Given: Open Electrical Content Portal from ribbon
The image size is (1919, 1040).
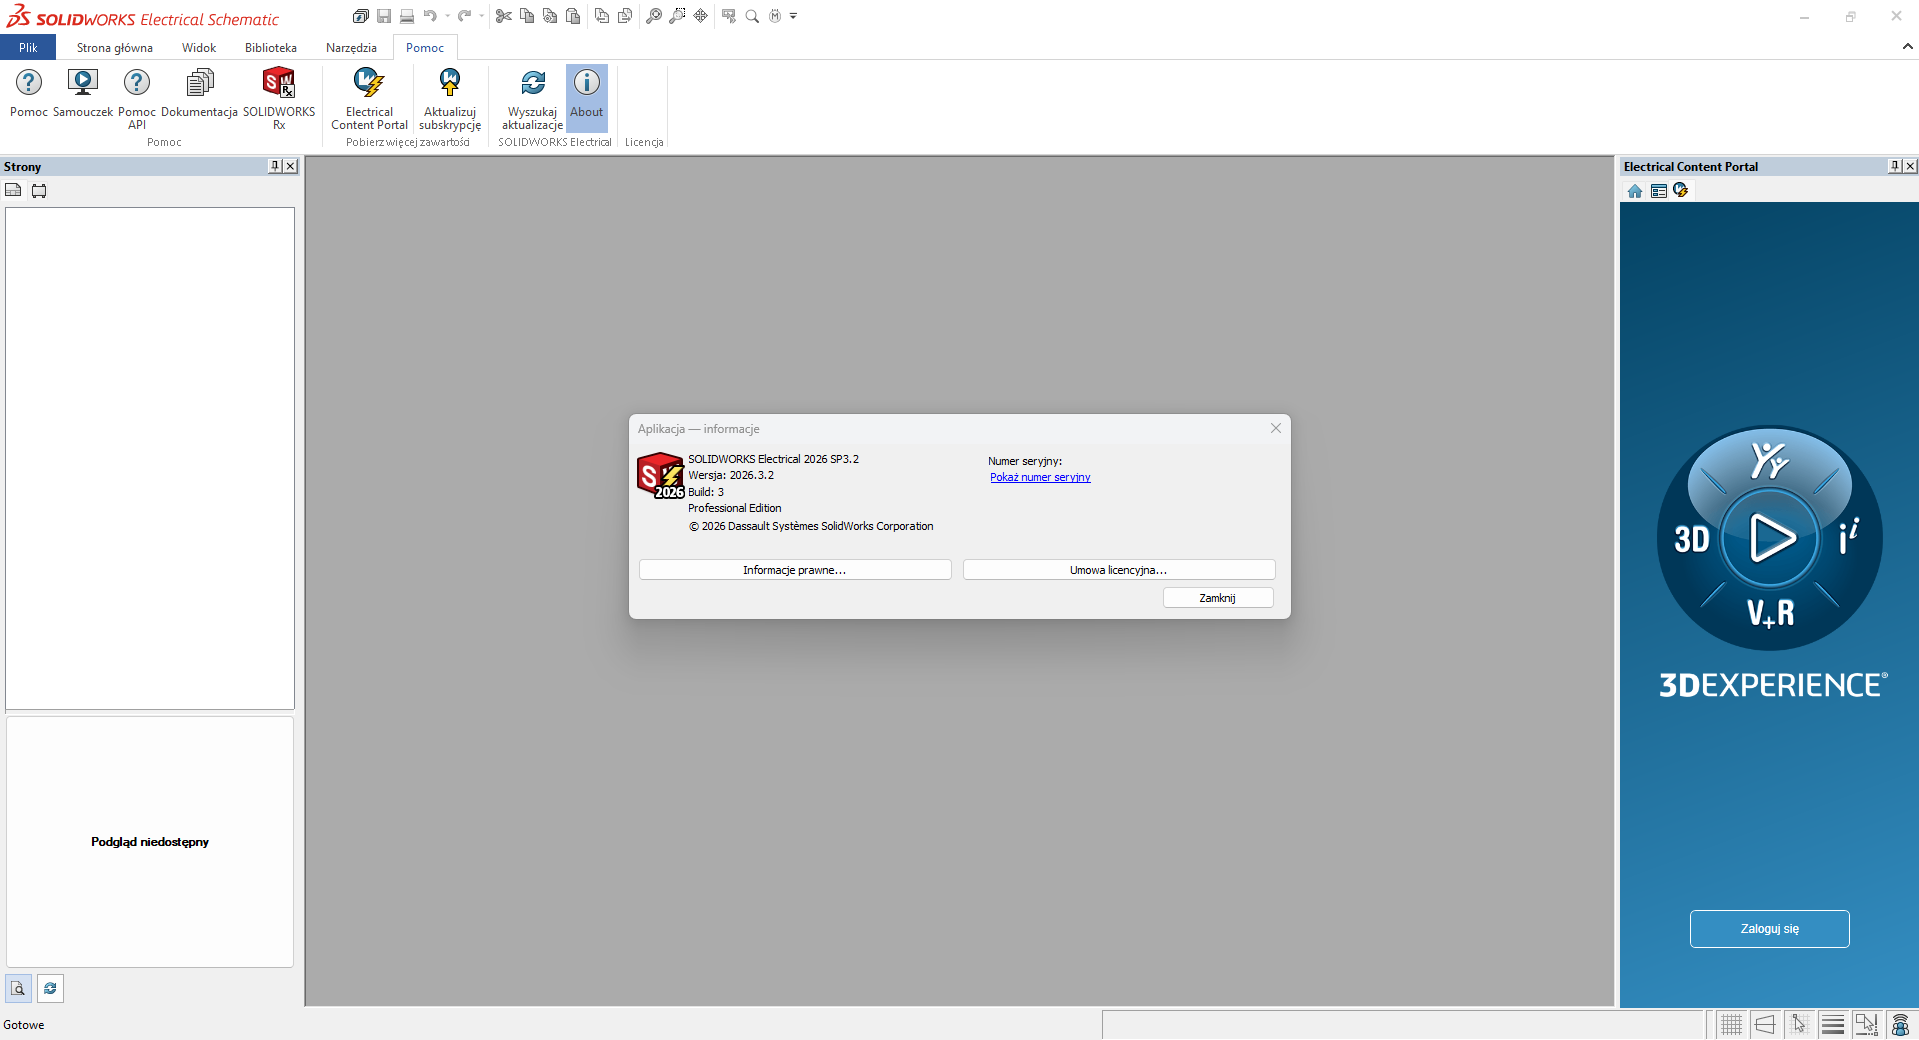Looking at the screenshot, I should [369, 98].
